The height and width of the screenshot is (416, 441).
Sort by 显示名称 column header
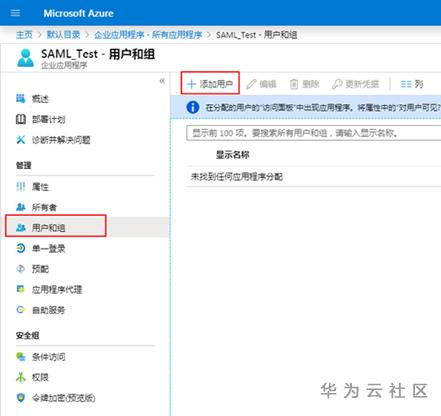(233, 155)
